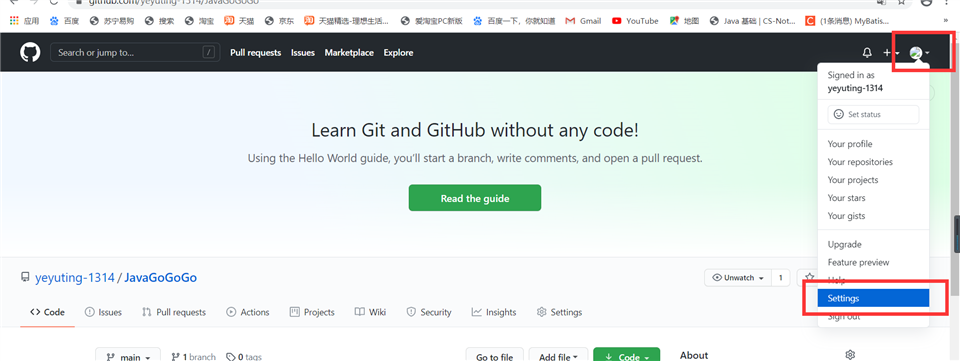
Task: Click the smiley Set status button
Action: pyautogui.click(x=873, y=114)
